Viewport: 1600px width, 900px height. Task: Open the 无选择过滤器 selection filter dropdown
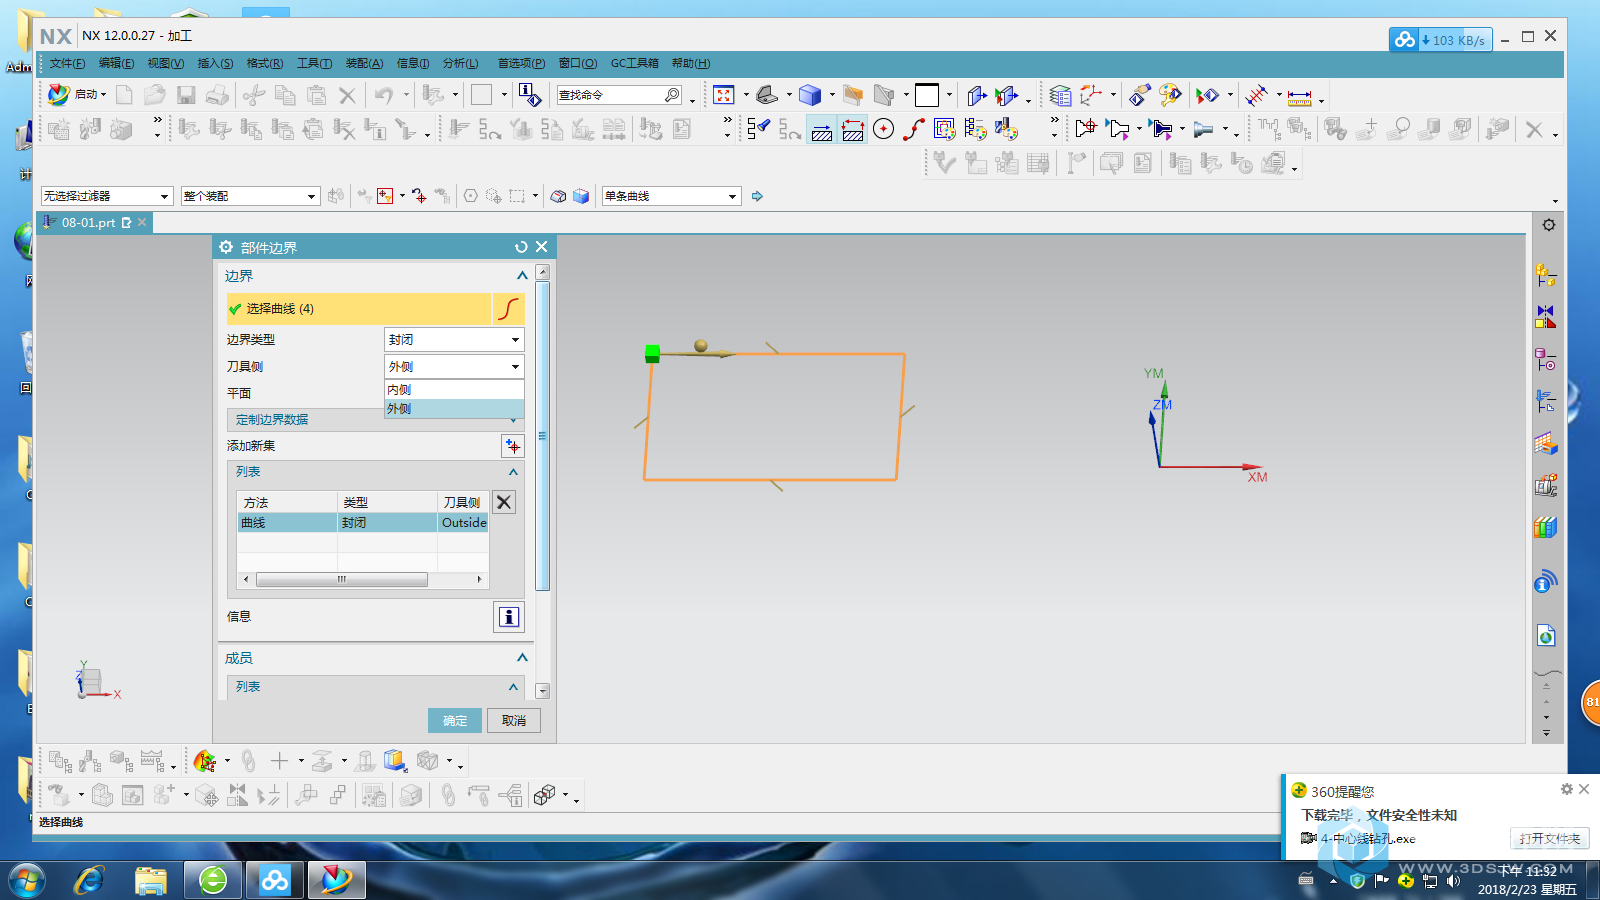coord(107,196)
